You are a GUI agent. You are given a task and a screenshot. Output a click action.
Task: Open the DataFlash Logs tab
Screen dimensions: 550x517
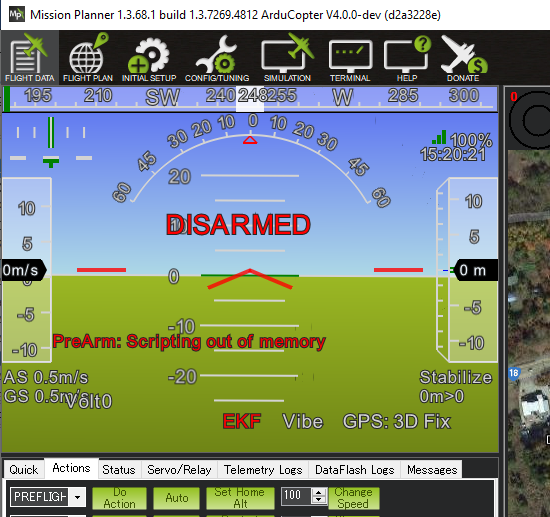pos(355,469)
